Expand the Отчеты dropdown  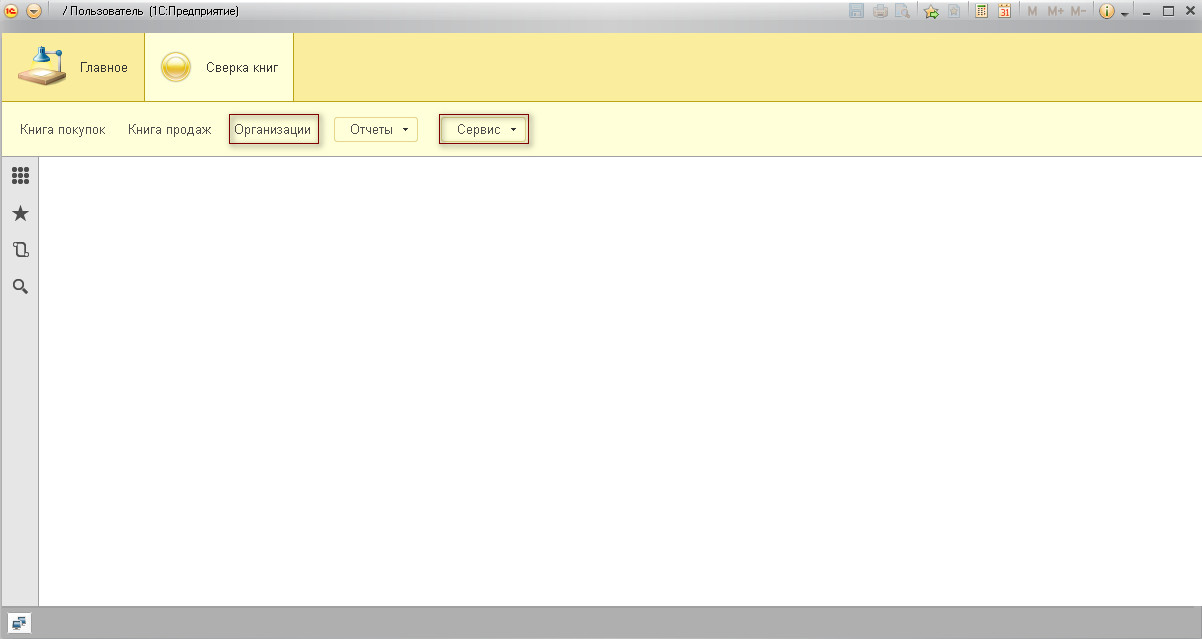pos(376,130)
